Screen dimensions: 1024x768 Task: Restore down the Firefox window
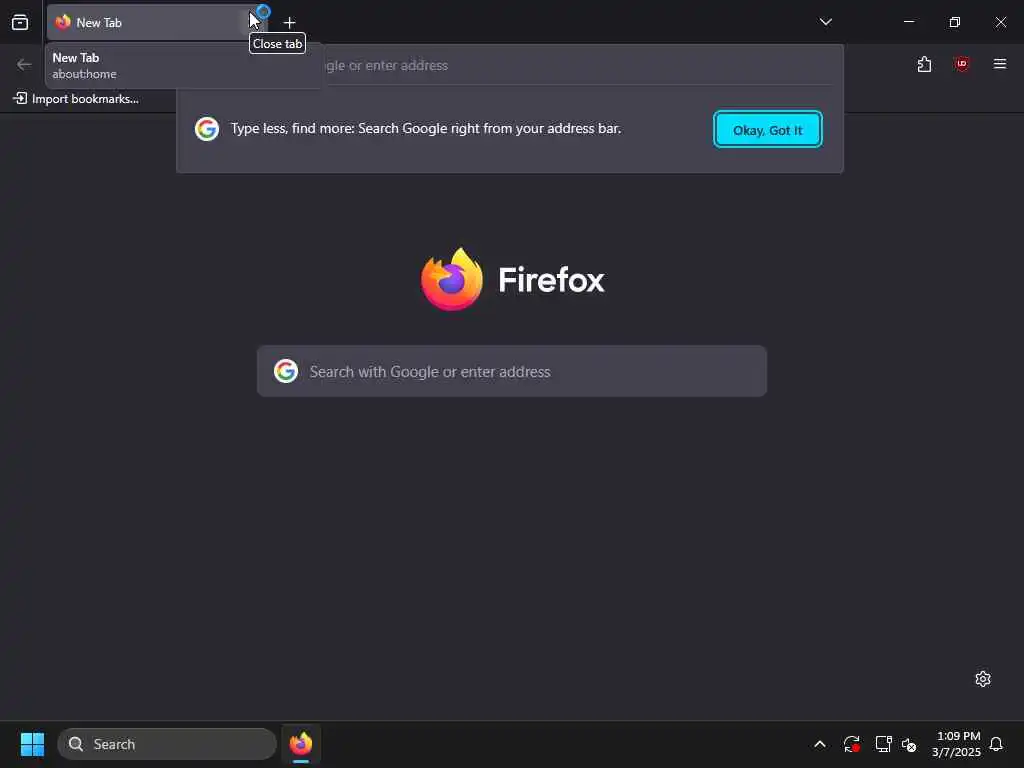click(955, 22)
